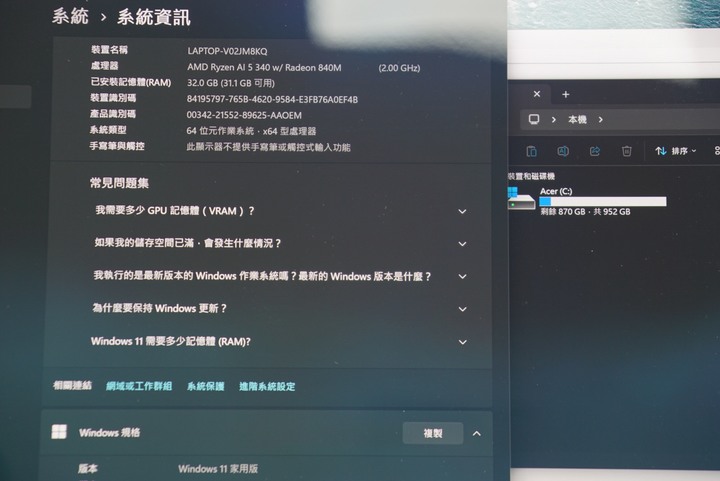Close the current File Explorer tab
720x481 pixels.
(537, 94)
